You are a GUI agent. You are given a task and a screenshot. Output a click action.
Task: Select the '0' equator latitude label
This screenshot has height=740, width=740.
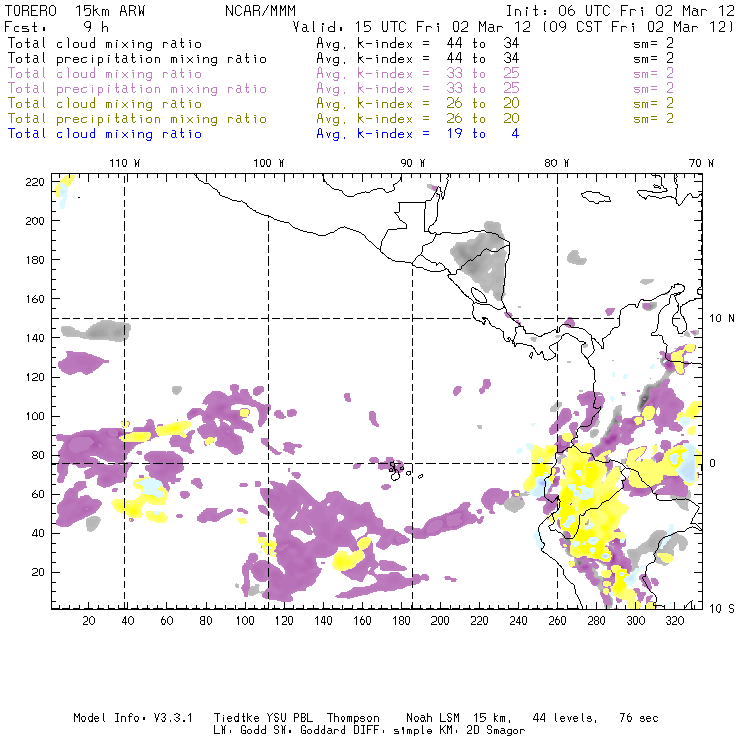712,463
